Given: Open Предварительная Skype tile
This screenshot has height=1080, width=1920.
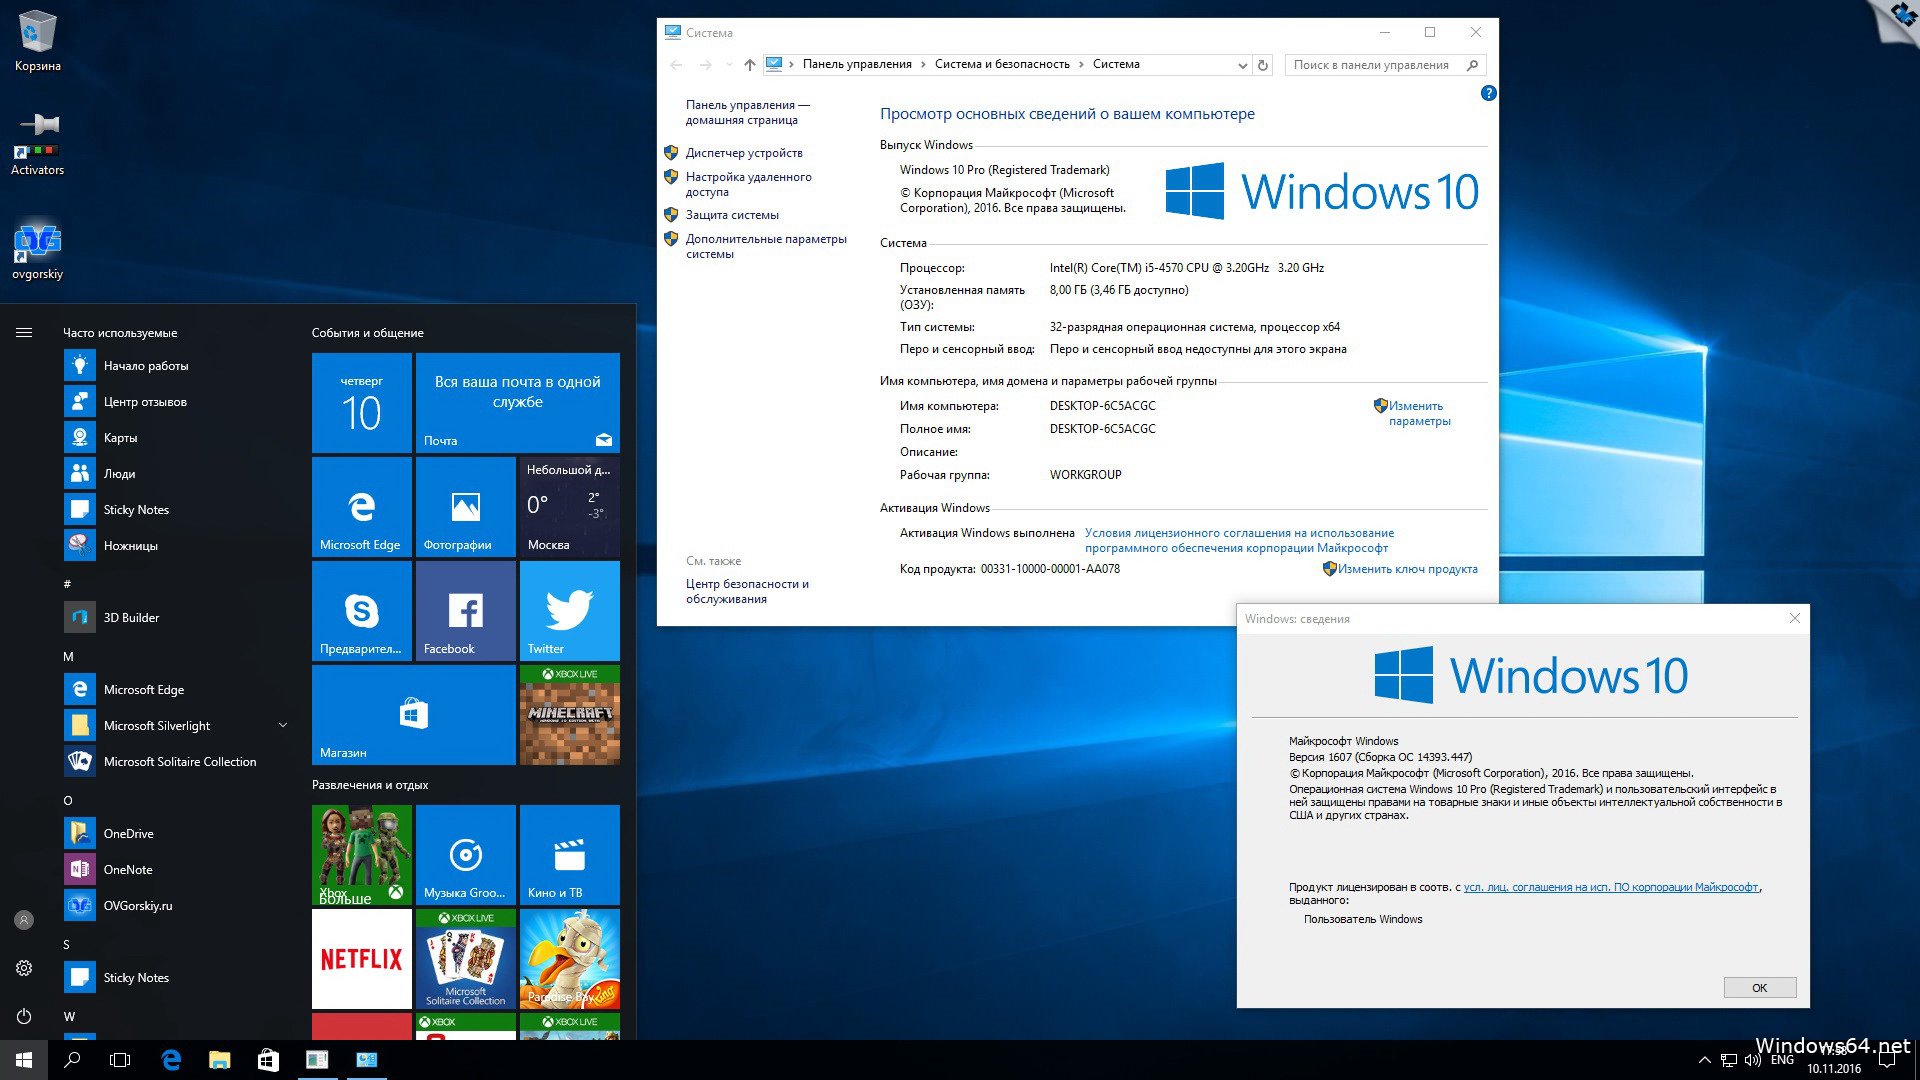Looking at the screenshot, I should click(362, 611).
